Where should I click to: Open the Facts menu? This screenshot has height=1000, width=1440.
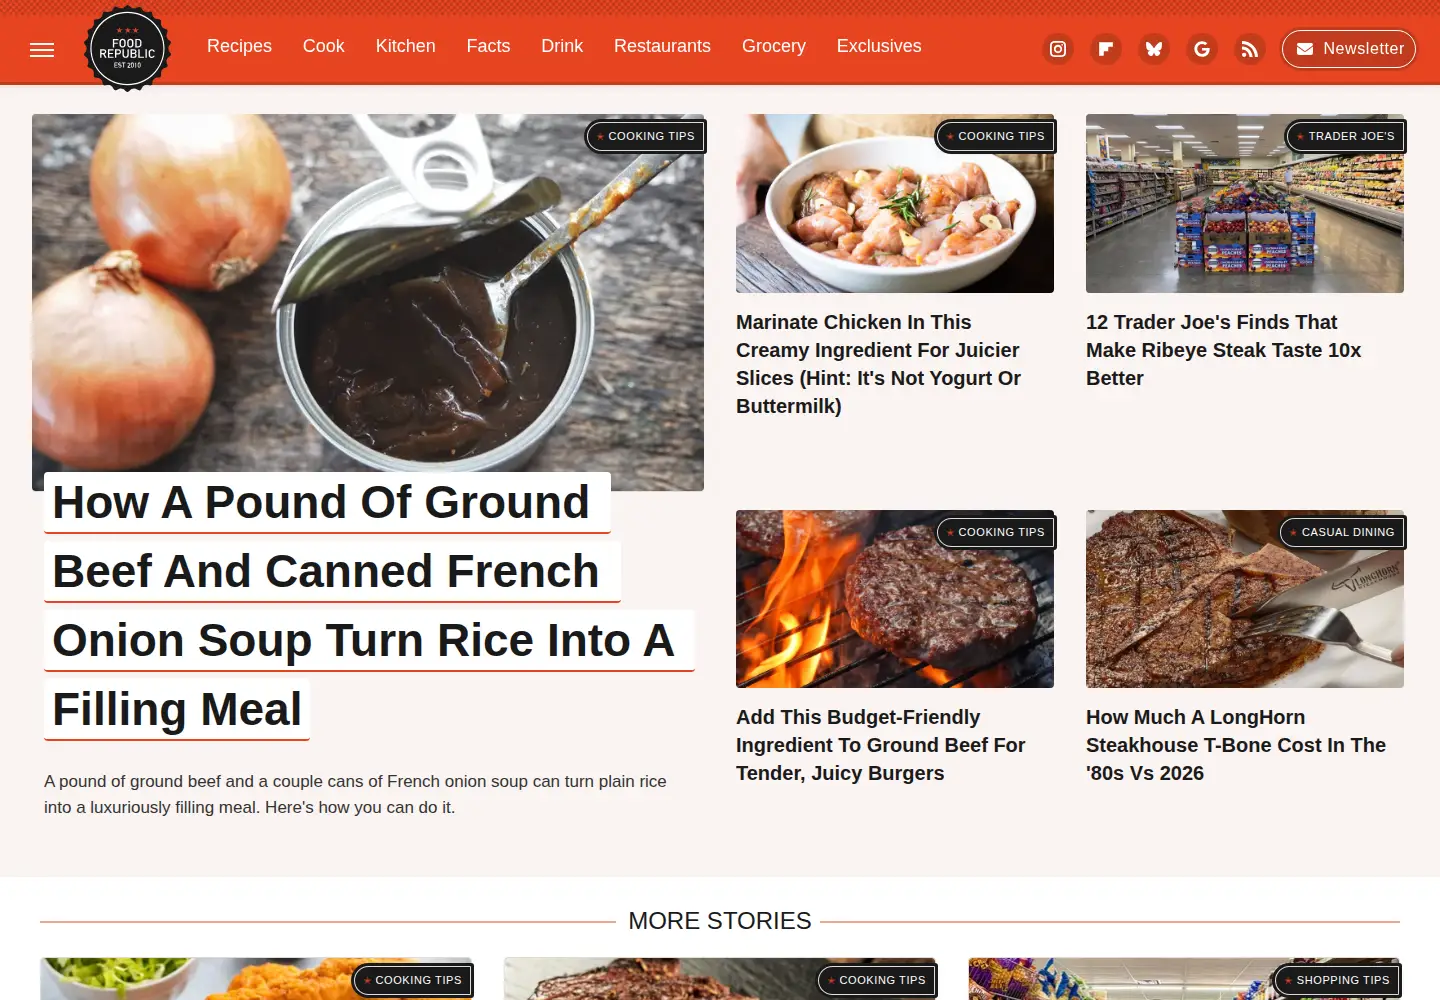tap(488, 46)
